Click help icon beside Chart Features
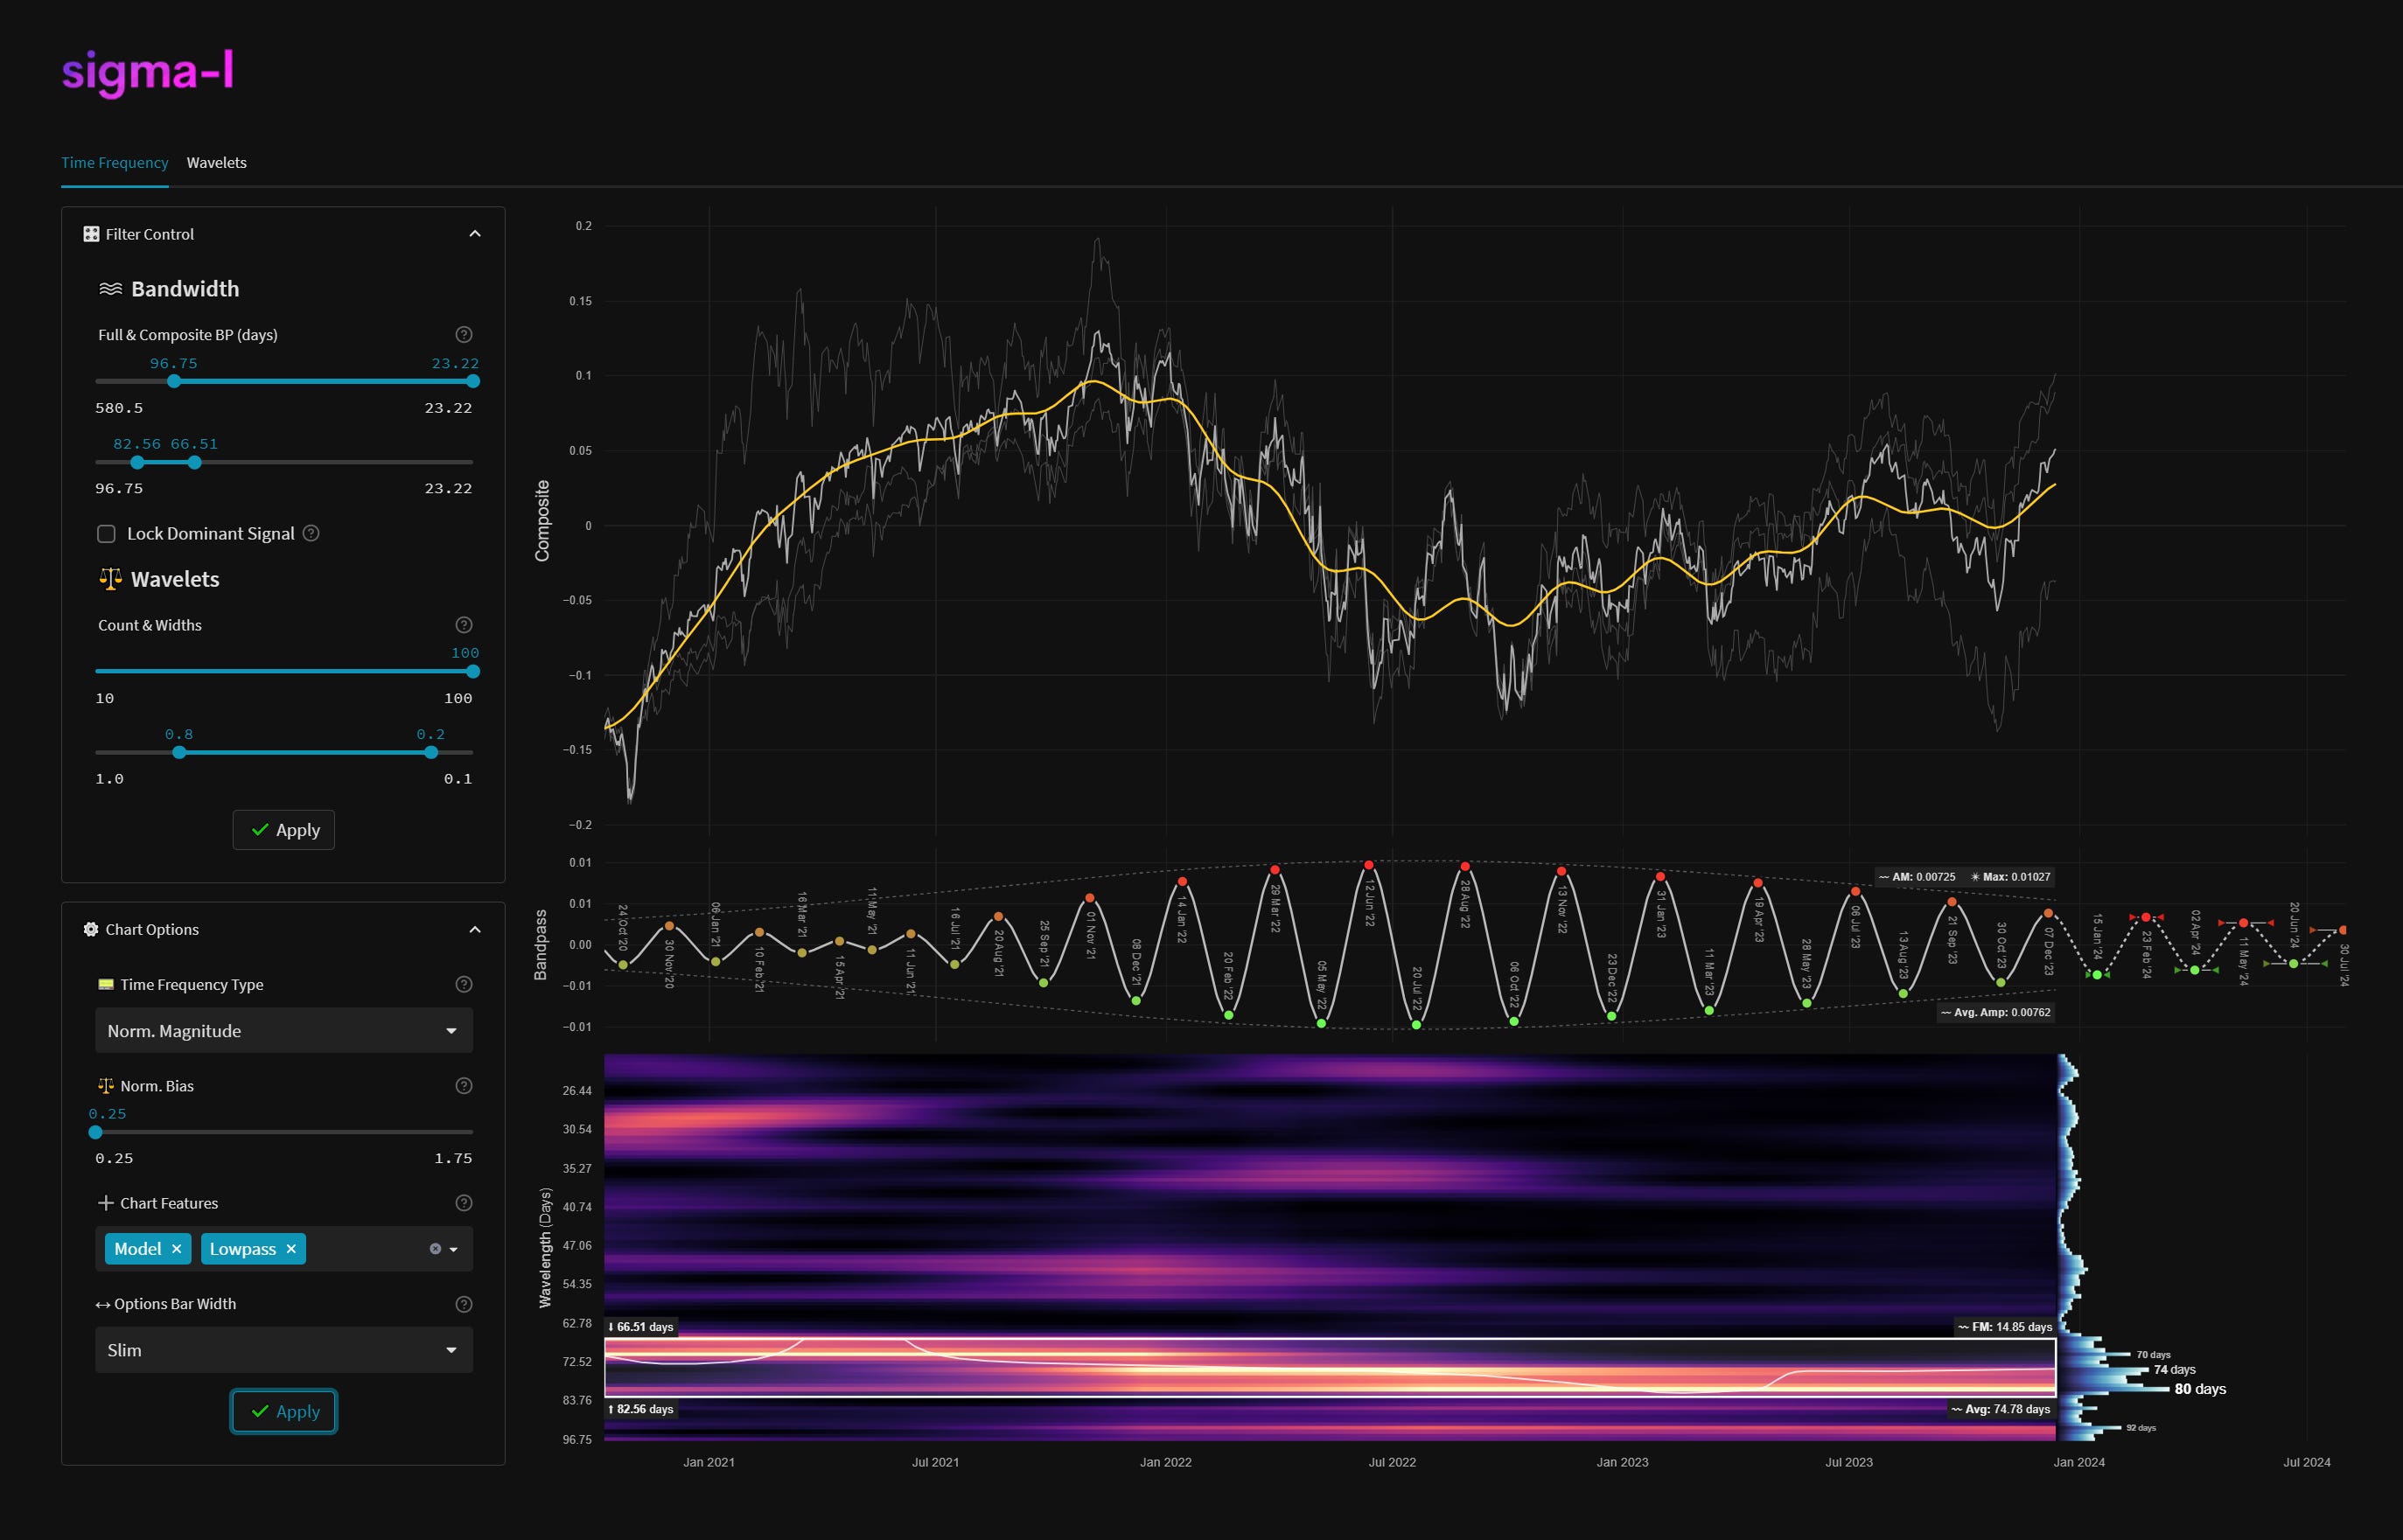Screen dimensions: 2403x1540 [x=463, y=1203]
